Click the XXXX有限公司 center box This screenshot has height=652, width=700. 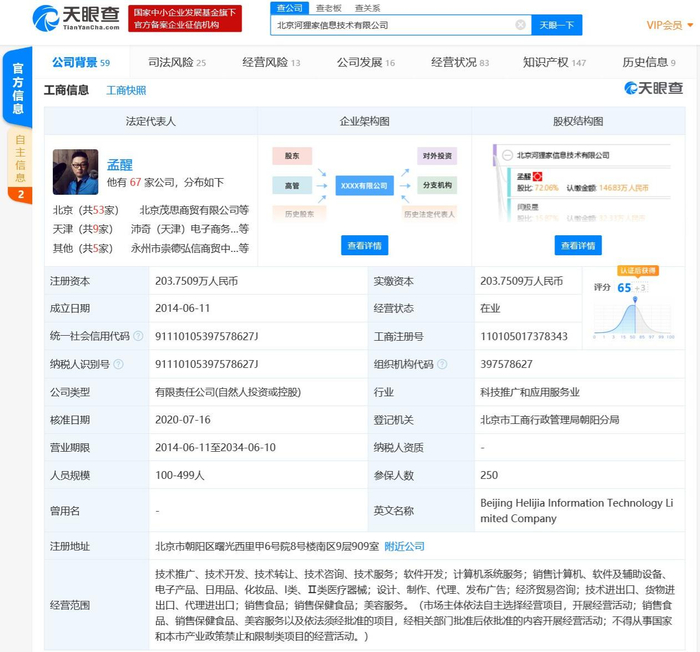pos(364,185)
